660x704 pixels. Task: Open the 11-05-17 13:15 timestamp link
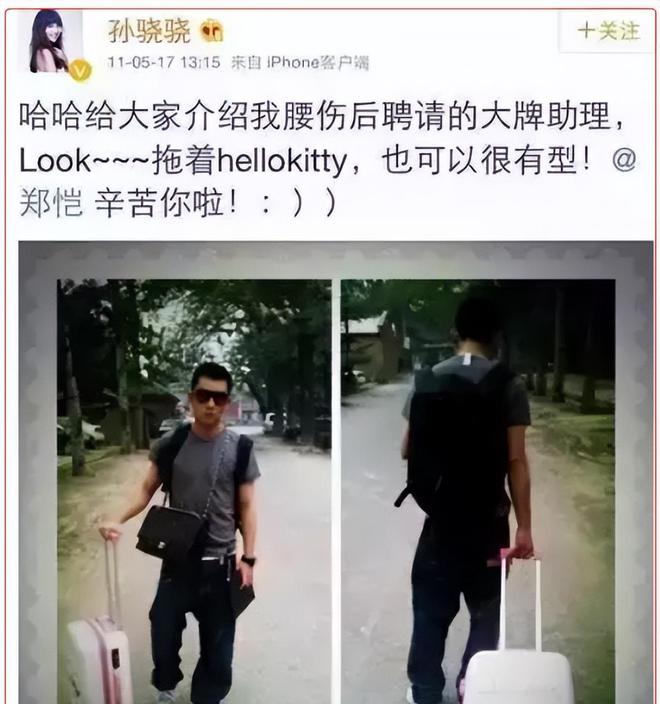point(164,62)
